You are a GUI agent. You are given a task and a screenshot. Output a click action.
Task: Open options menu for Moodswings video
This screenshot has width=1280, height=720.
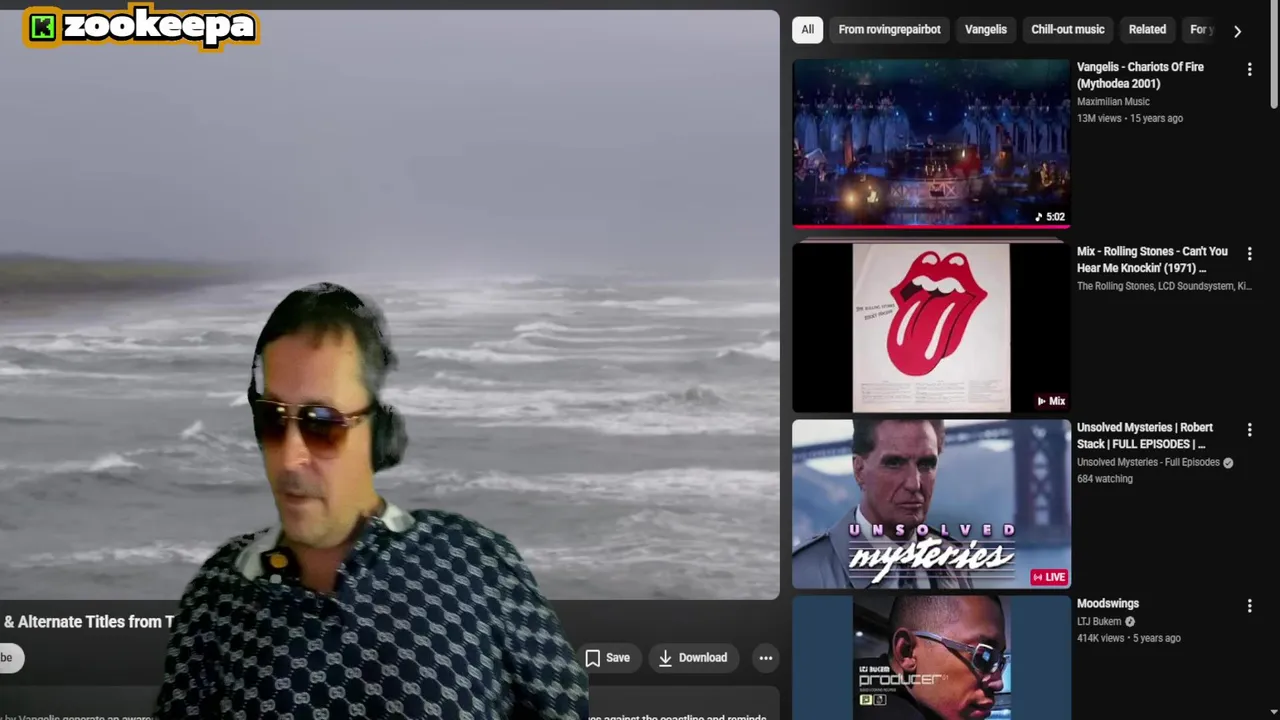click(1249, 606)
